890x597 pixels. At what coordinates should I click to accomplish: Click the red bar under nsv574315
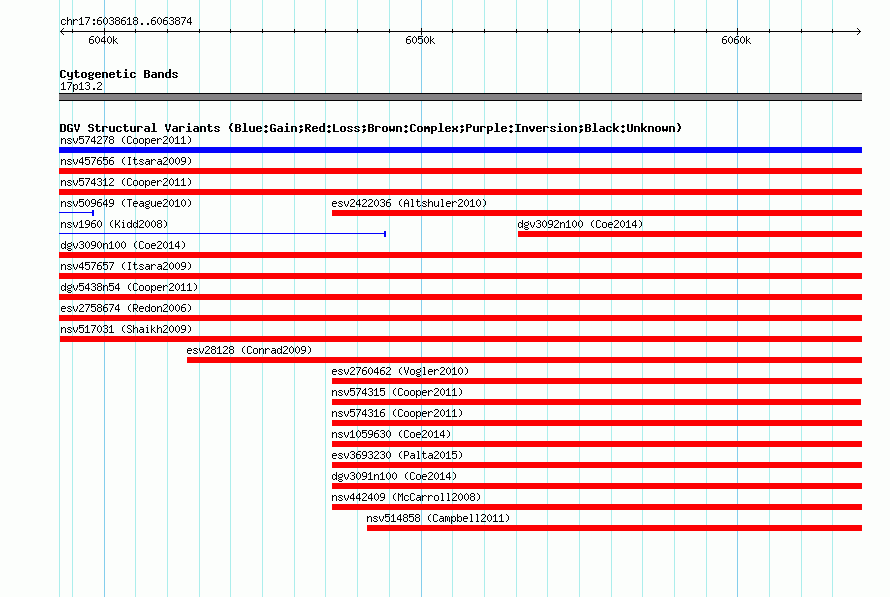(597, 402)
